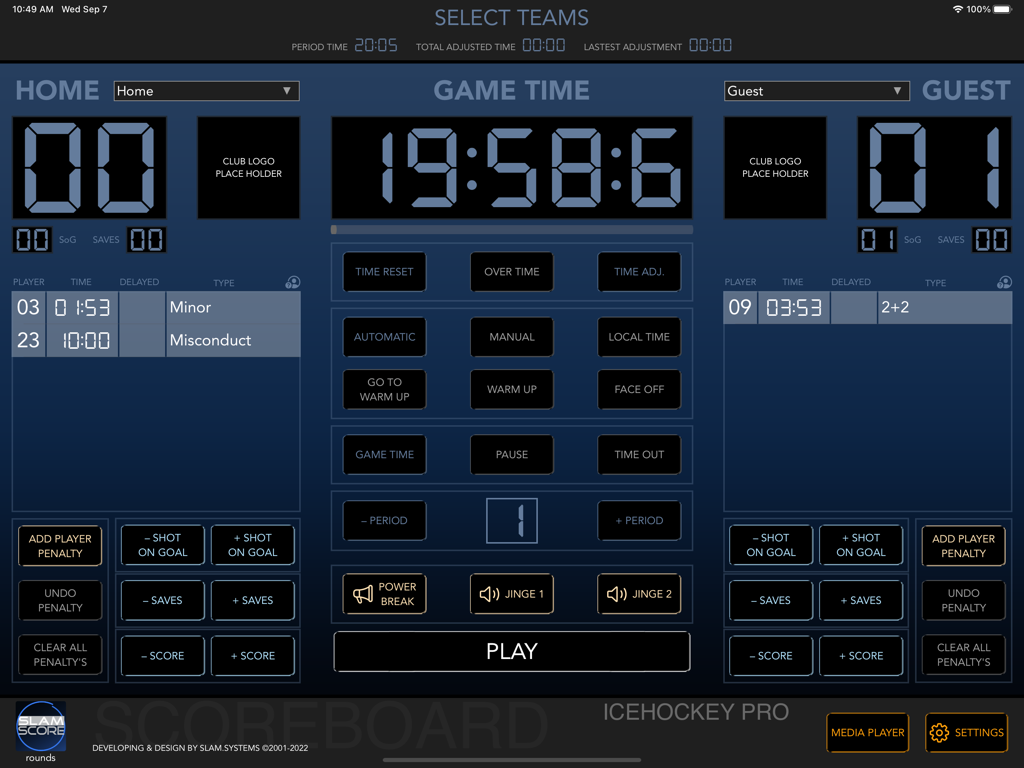This screenshot has width=1024, height=768.
Task: Click the SELECT TEAMS heading
Action: click(x=511, y=18)
